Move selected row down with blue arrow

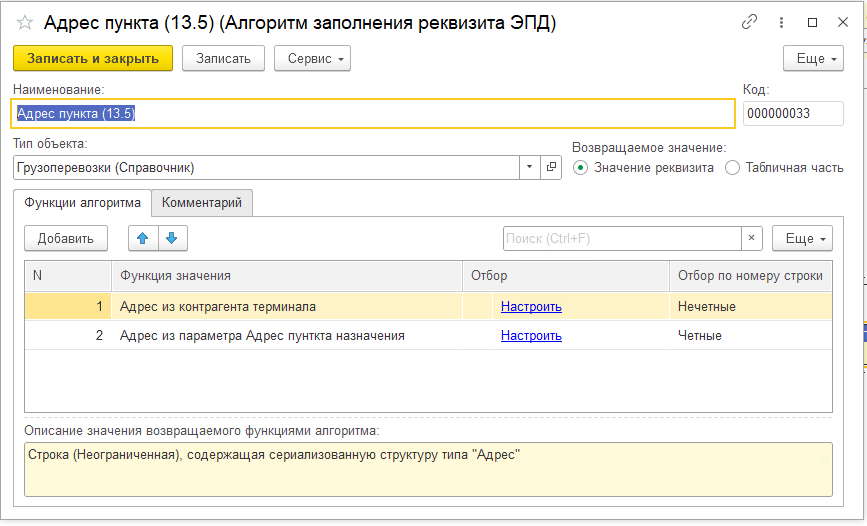[172, 238]
